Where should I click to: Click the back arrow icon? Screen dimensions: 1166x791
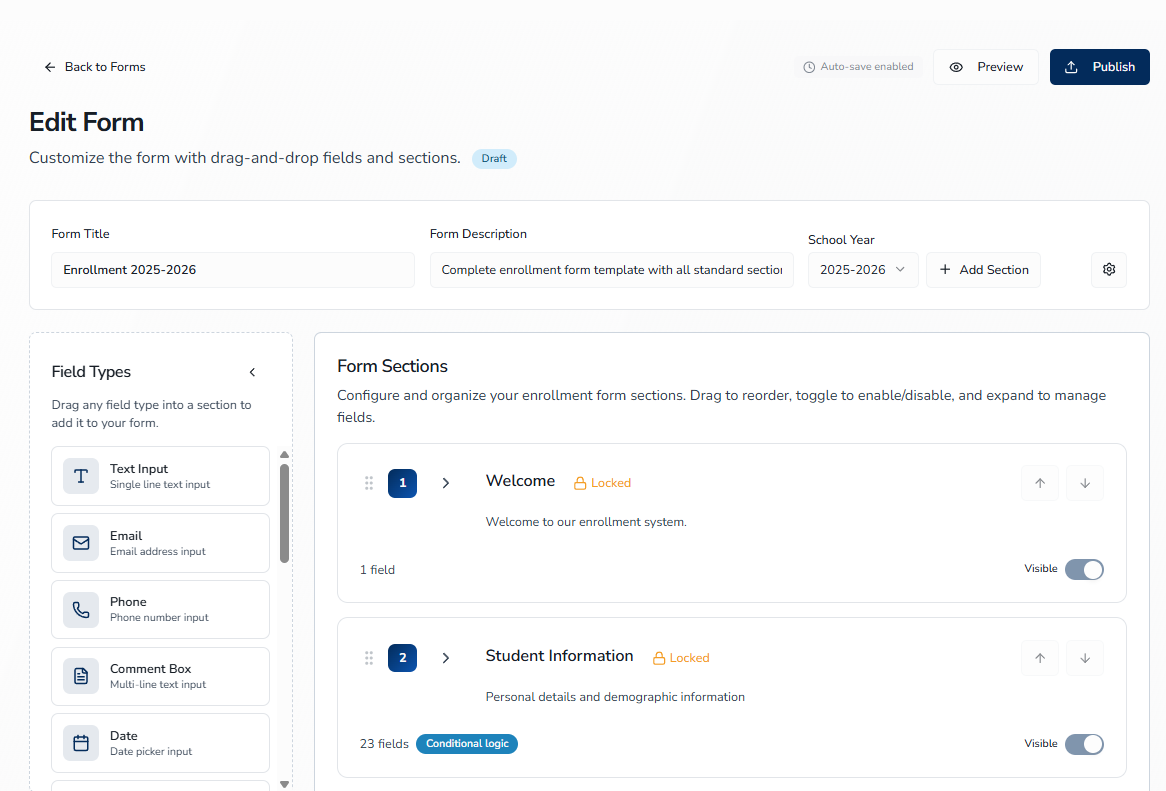tap(50, 67)
